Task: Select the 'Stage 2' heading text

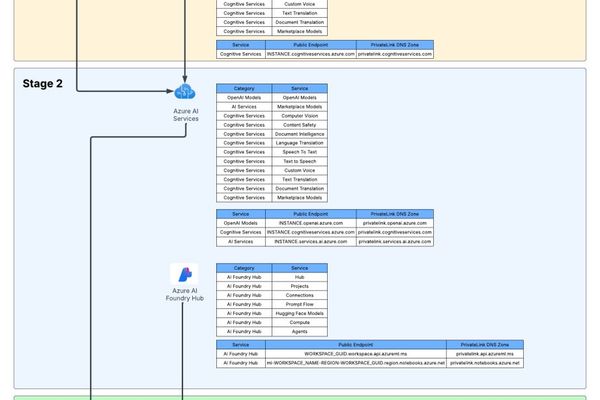Action: click(42, 83)
